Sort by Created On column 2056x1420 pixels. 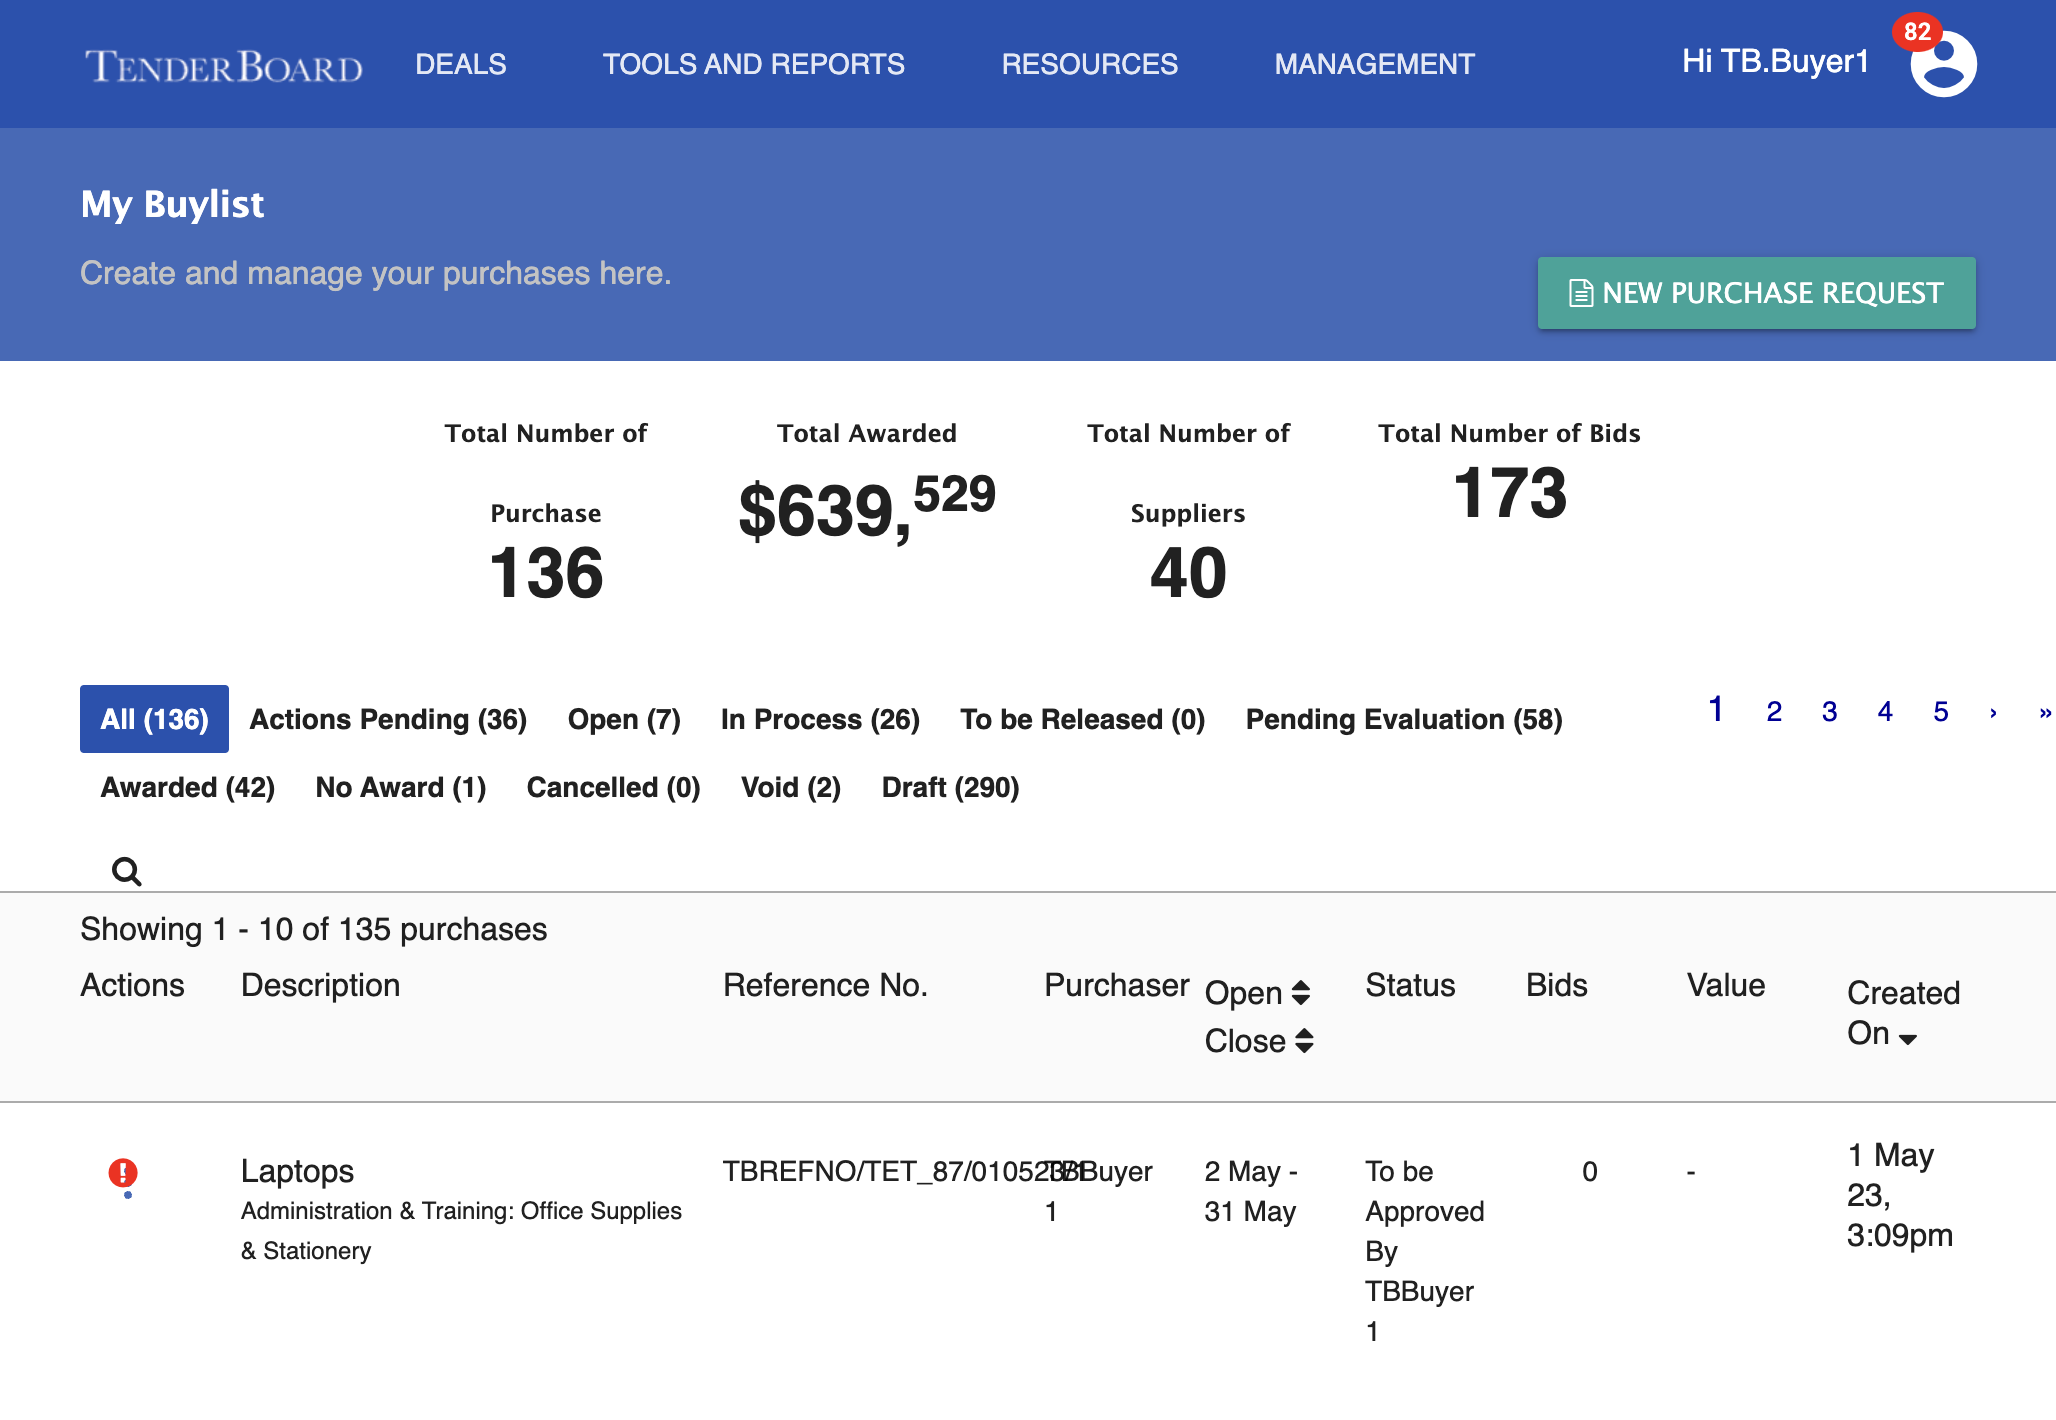[1903, 1012]
